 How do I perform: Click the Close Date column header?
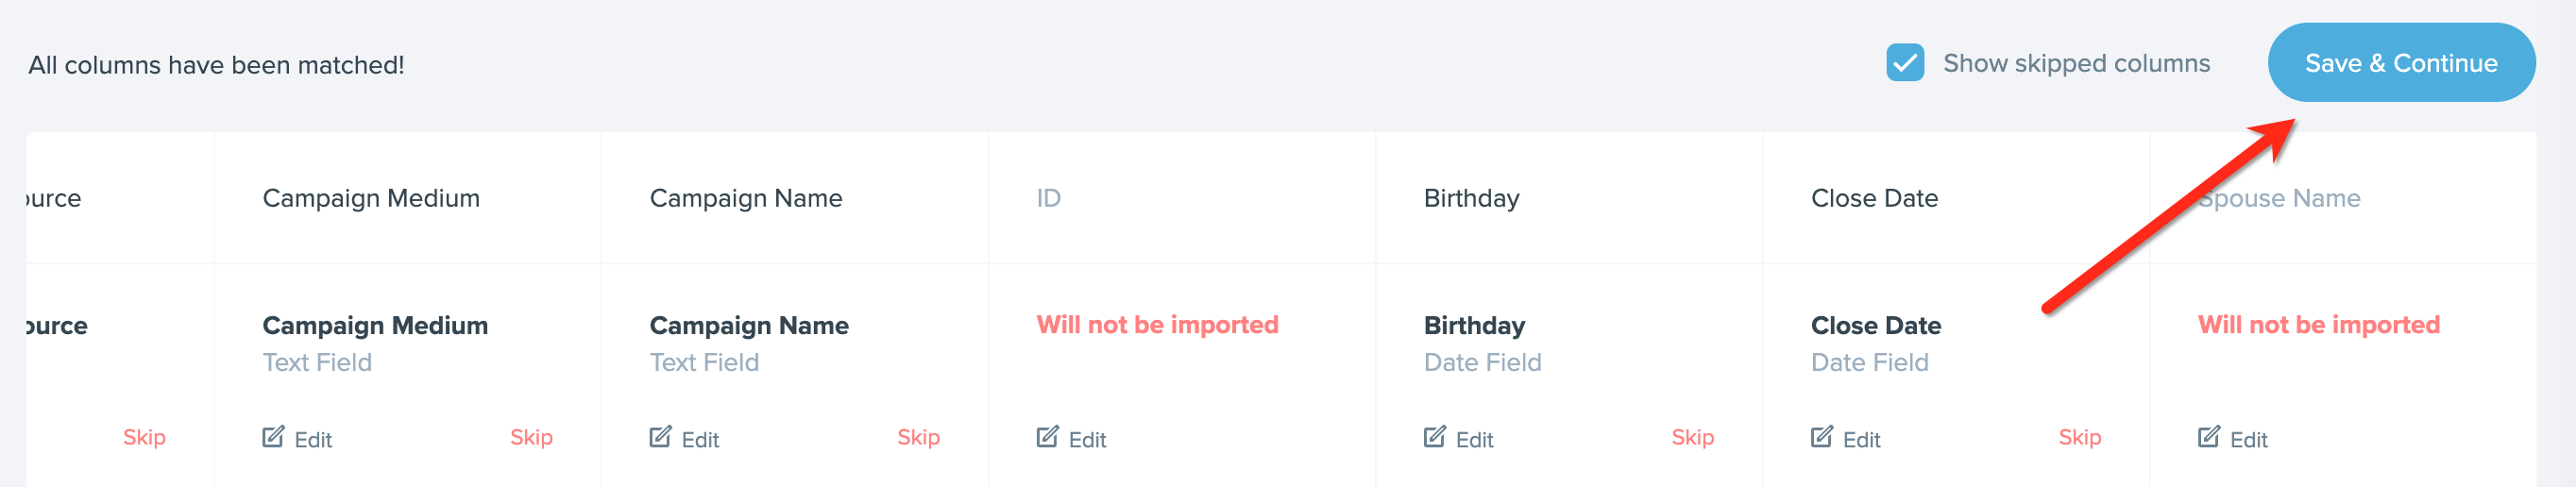click(1874, 198)
